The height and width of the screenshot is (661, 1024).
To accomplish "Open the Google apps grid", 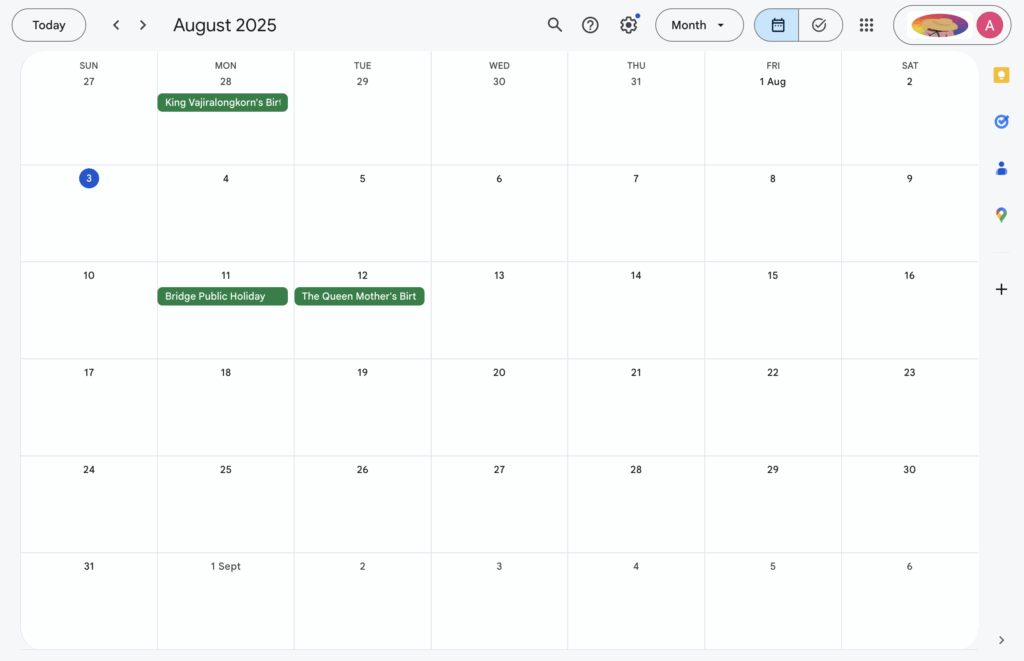I will [866, 25].
